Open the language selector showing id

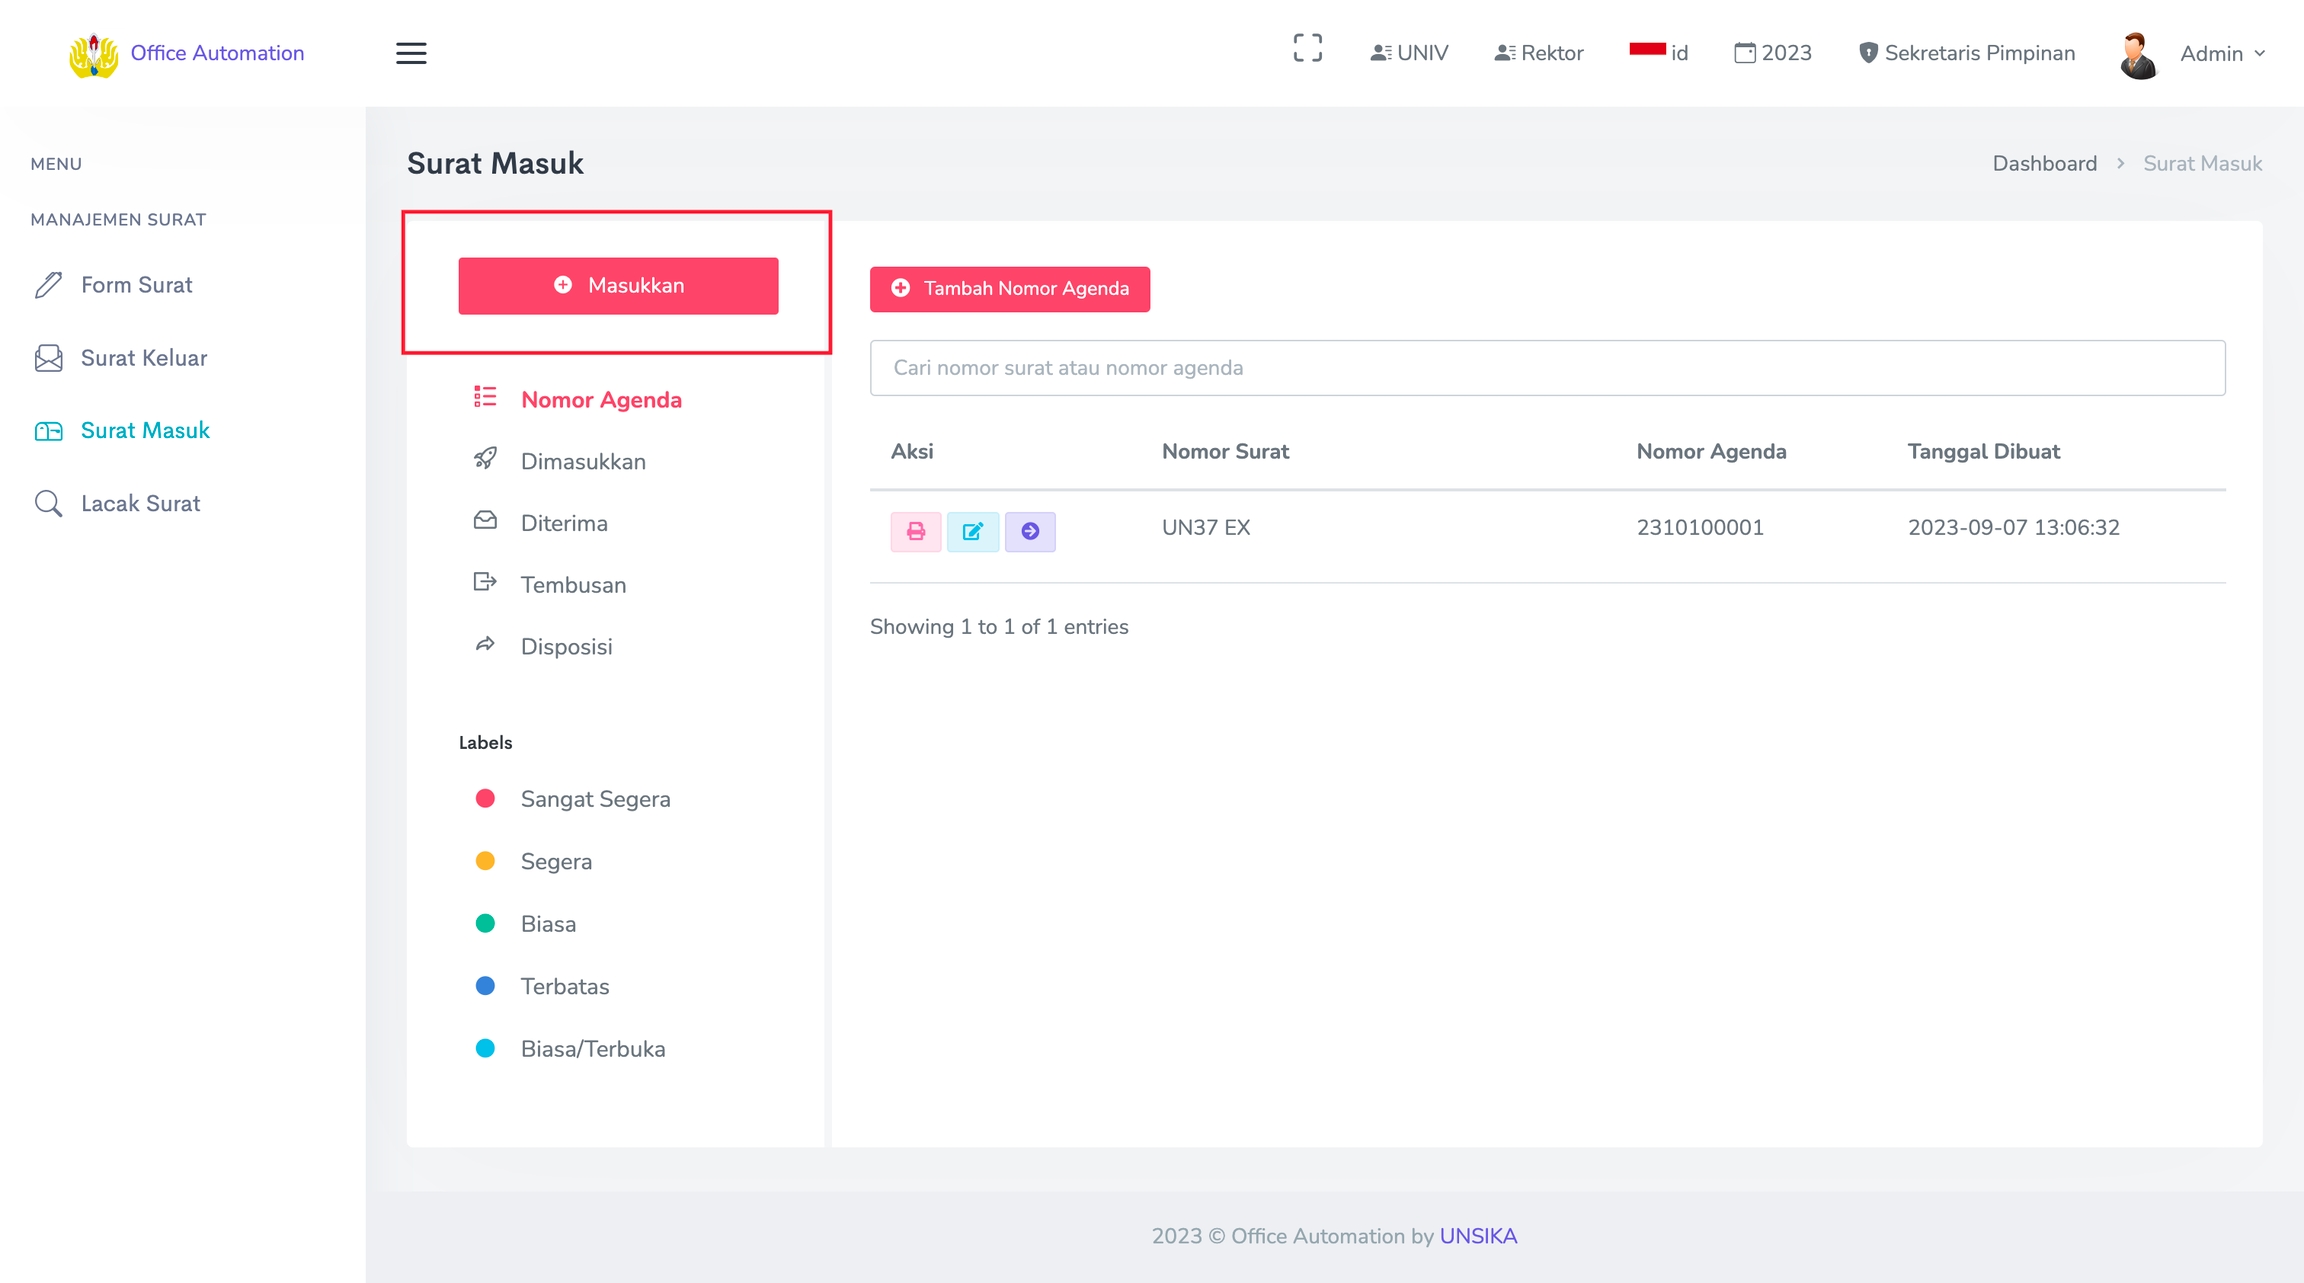[1658, 53]
